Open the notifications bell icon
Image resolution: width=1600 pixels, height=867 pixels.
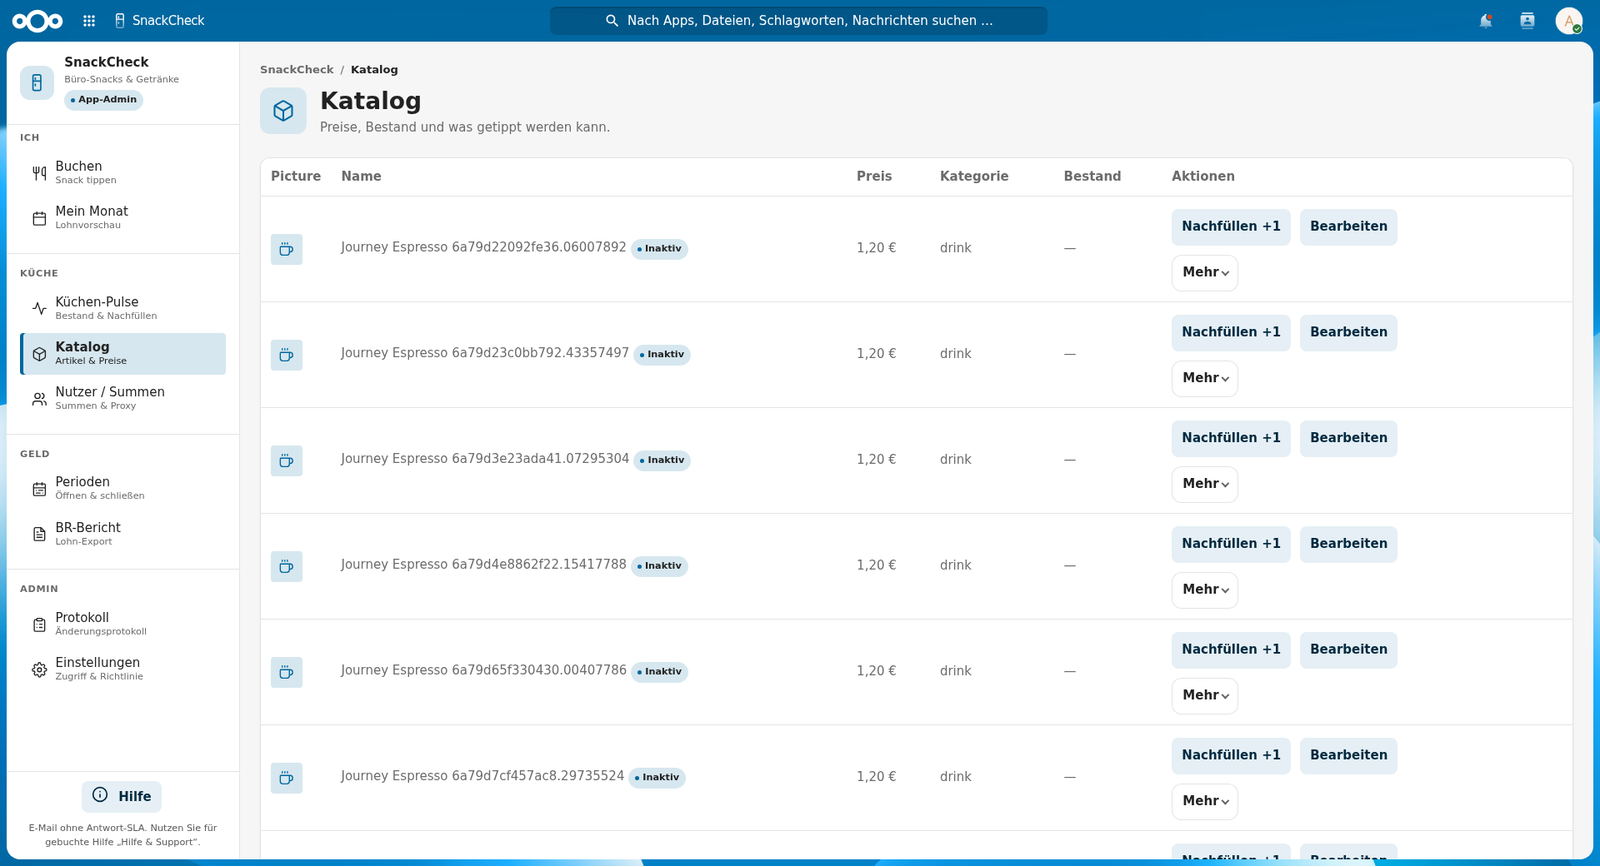pos(1486,21)
